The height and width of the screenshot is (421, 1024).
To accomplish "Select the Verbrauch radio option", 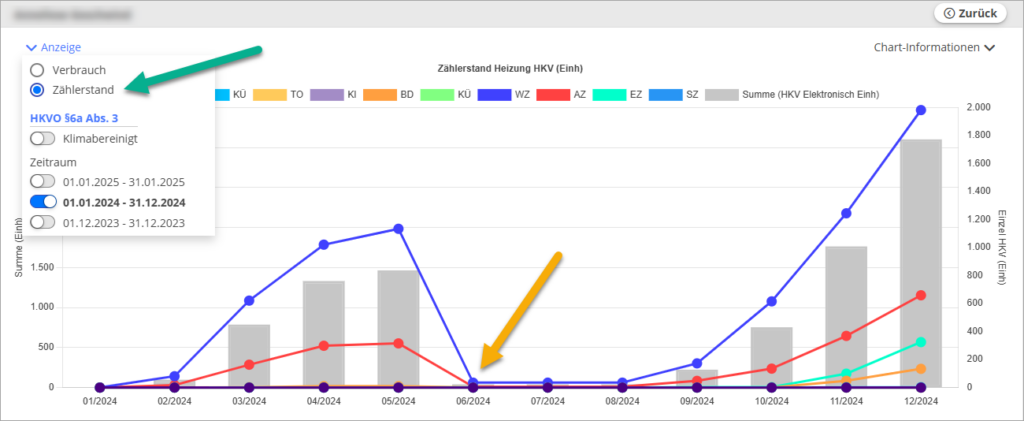I will [x=37, y=70].
